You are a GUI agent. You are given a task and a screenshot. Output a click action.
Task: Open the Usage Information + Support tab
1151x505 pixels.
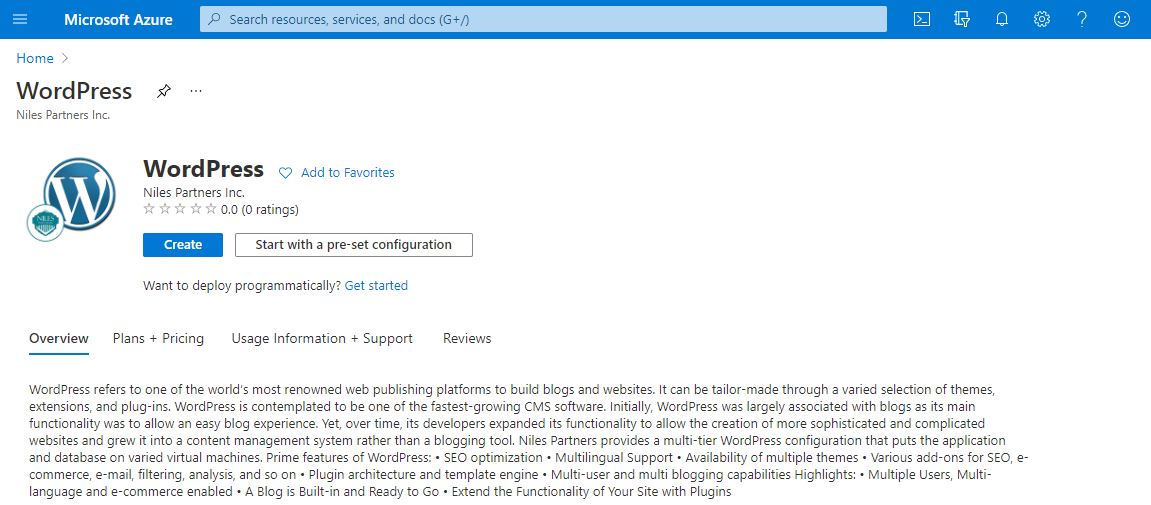[322, 339]
